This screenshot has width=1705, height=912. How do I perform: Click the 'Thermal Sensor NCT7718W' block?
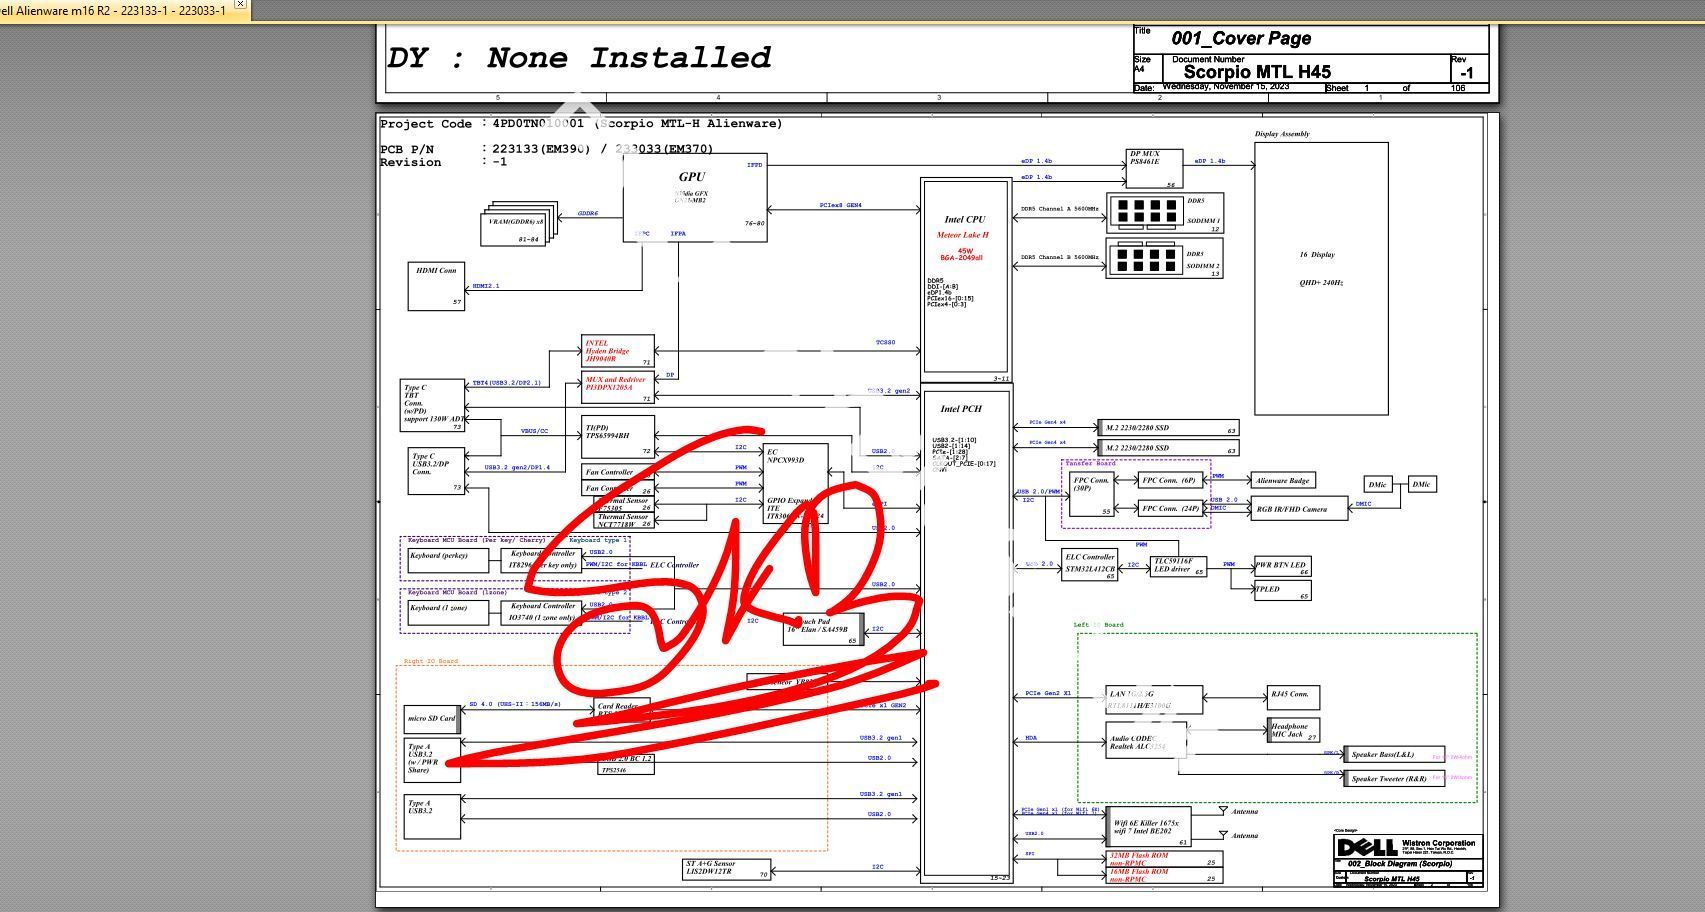coord(624,521)
